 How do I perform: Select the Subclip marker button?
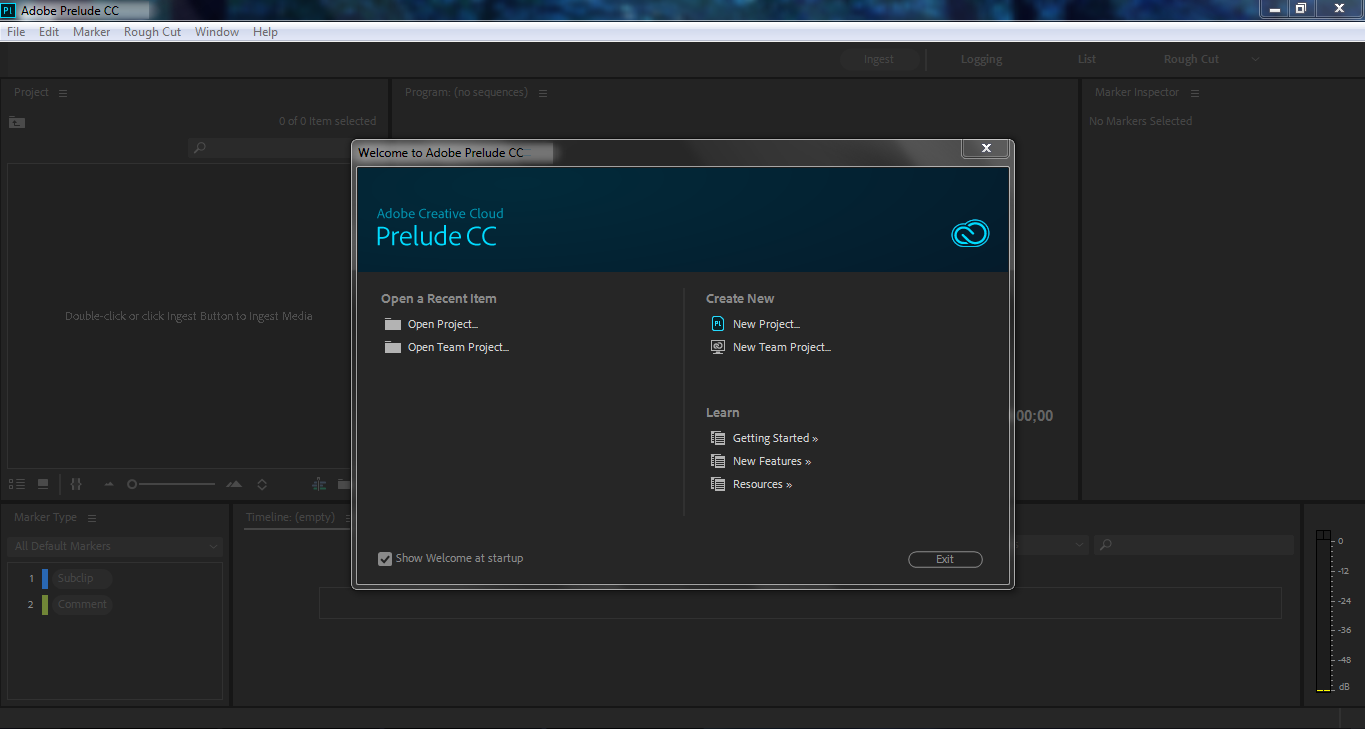(81, 578)
